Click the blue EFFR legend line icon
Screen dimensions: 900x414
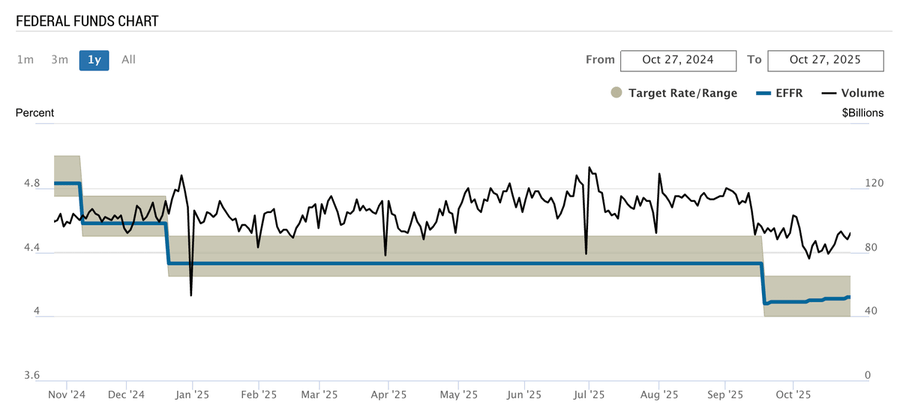pyautogui.click(x=763, y=93)
